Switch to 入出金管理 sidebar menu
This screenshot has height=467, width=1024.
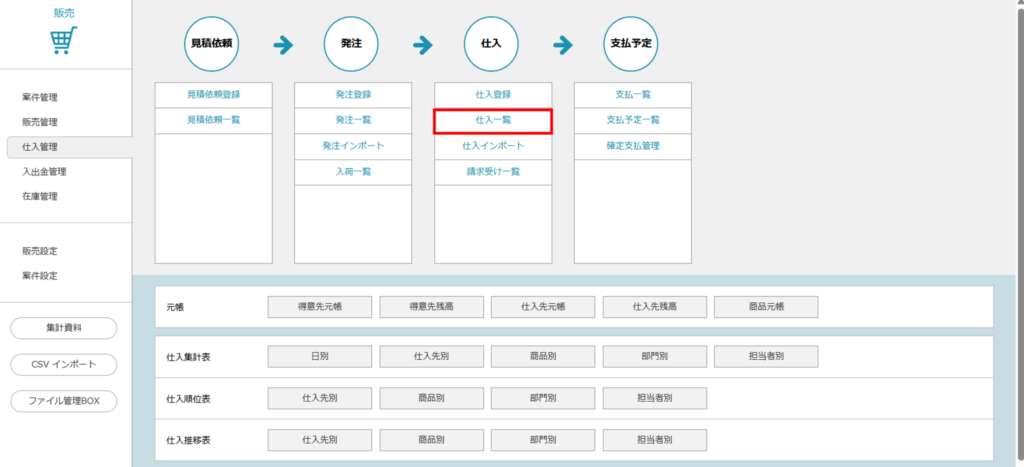(44, 172)
